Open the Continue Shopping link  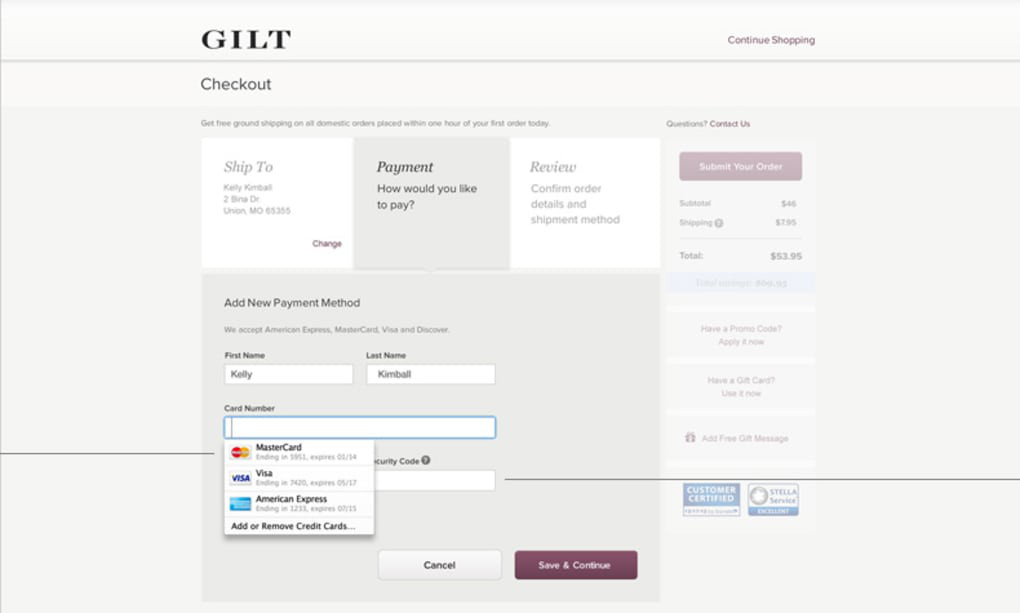tap(771, 40)
